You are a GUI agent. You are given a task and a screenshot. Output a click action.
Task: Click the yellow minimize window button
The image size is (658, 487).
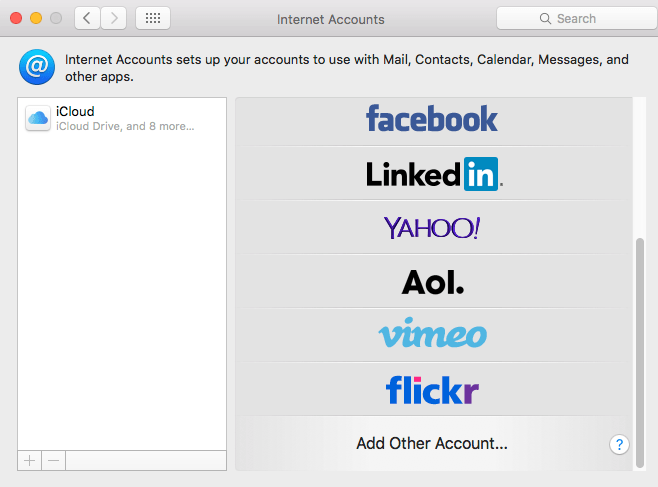coord(36,18)
